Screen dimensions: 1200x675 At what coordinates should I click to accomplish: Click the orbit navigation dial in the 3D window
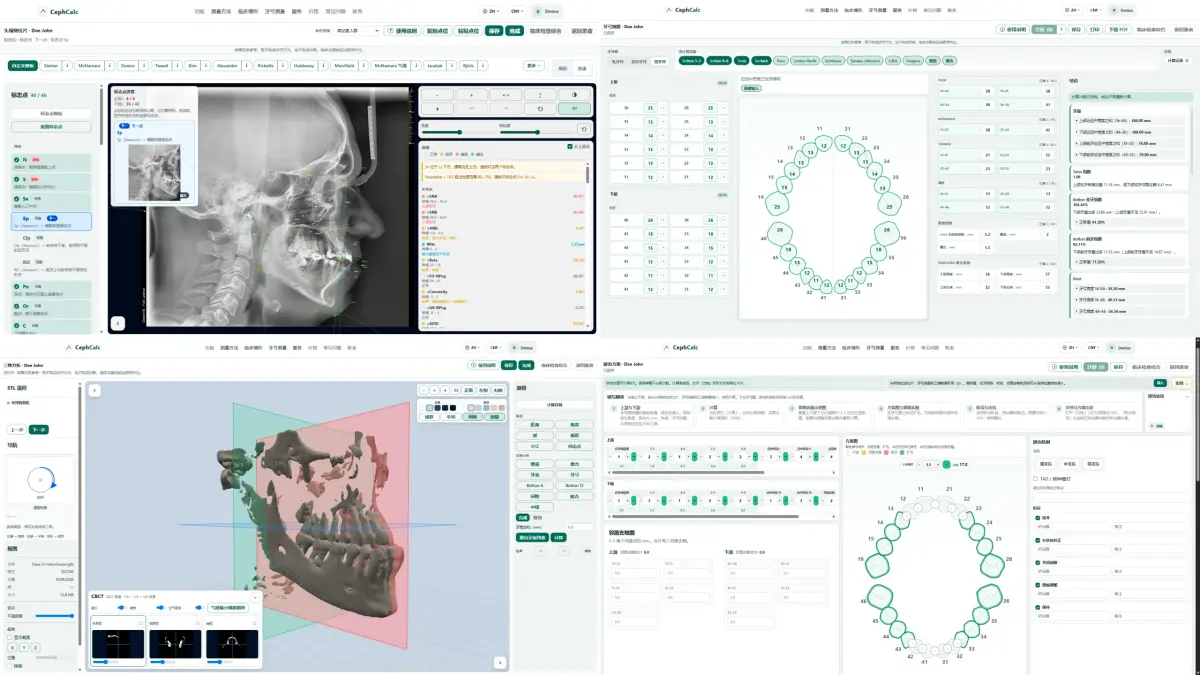click(x=40, y=482)
